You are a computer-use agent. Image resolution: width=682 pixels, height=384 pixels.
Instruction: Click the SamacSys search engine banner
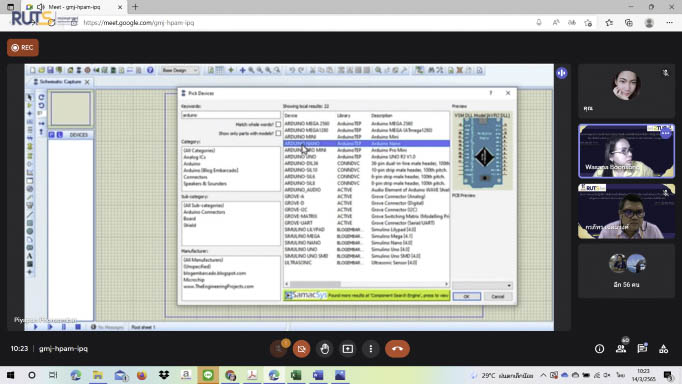(367, 295)
